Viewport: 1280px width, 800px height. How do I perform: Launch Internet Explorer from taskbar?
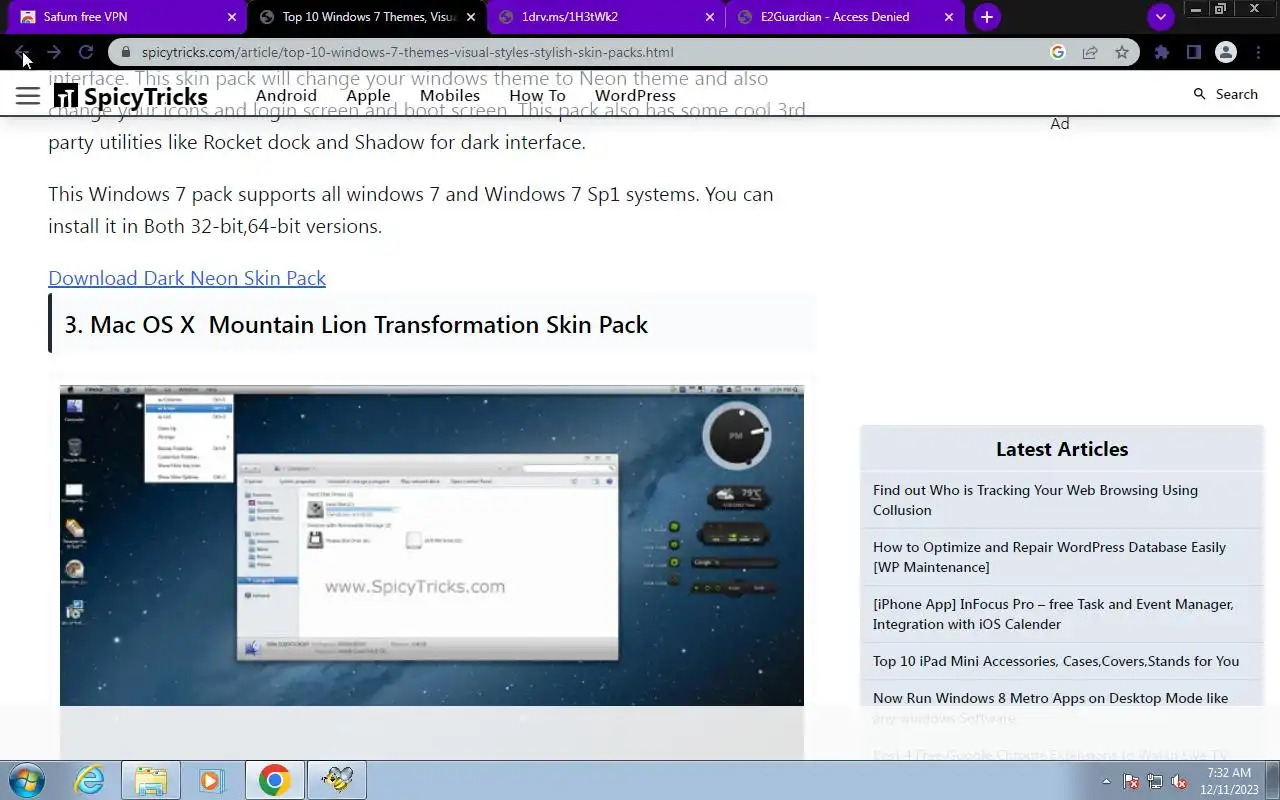[x=90, y=780]
